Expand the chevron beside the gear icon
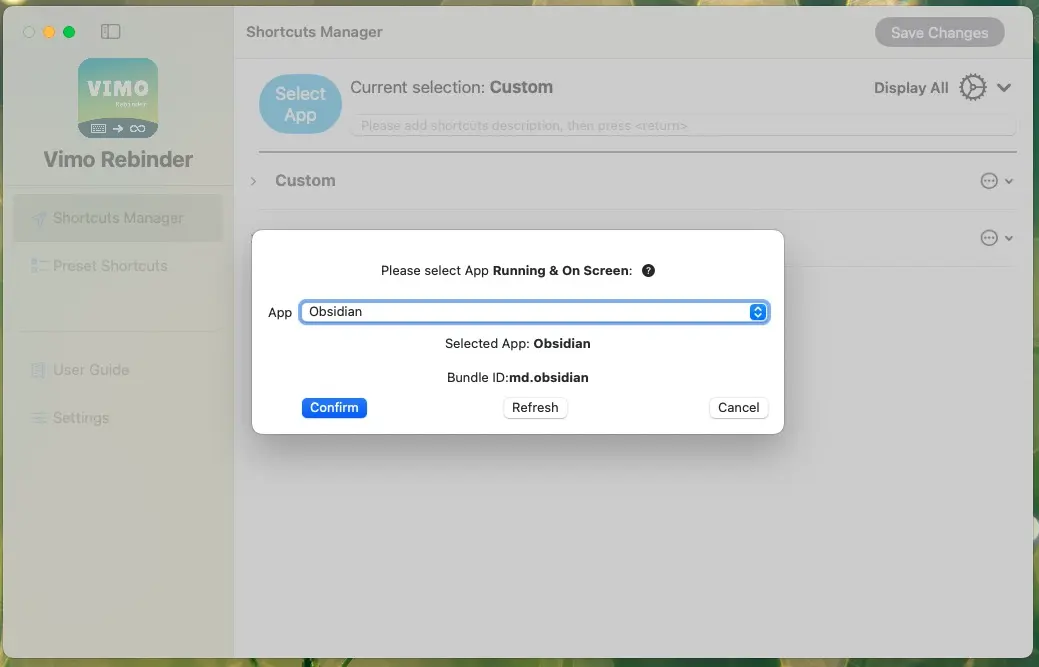Image resolution: width=1039 pixels, height=667 pixels. pyautogui.click(x=1004, y=88)
